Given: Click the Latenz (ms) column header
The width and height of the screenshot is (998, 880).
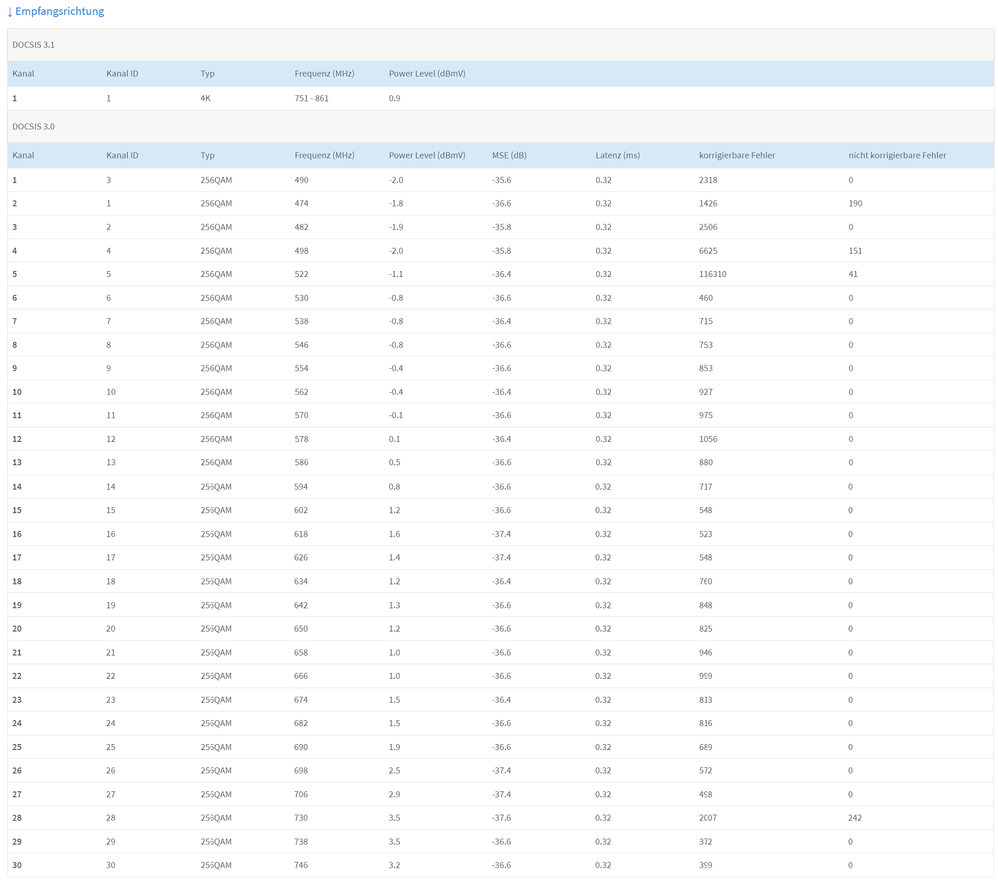Looking at the screenshot, I should click(x=617, y=155).
